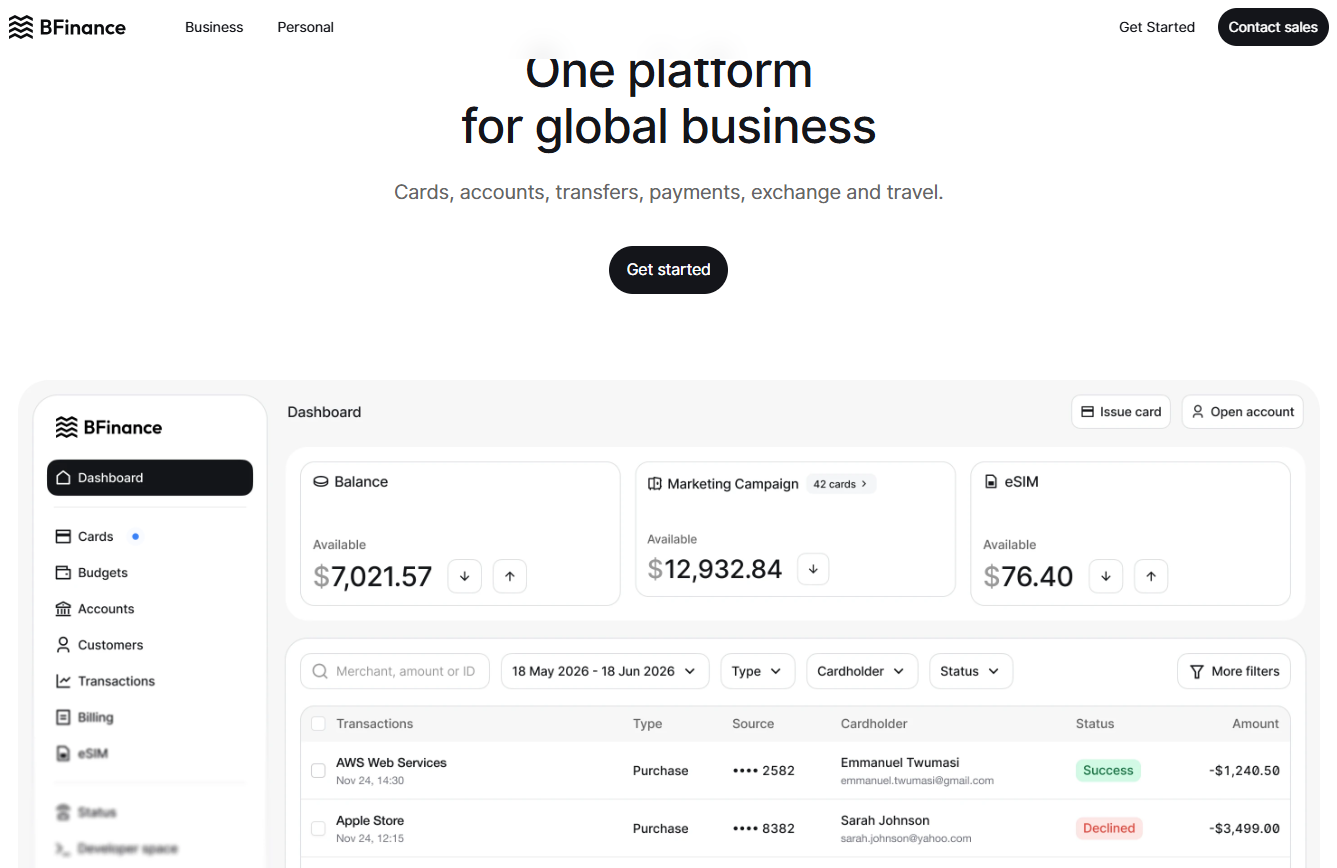The image size is (1337, 868).
Task: Click the Marketing Campaign book icon
Action: coord(655,483)
